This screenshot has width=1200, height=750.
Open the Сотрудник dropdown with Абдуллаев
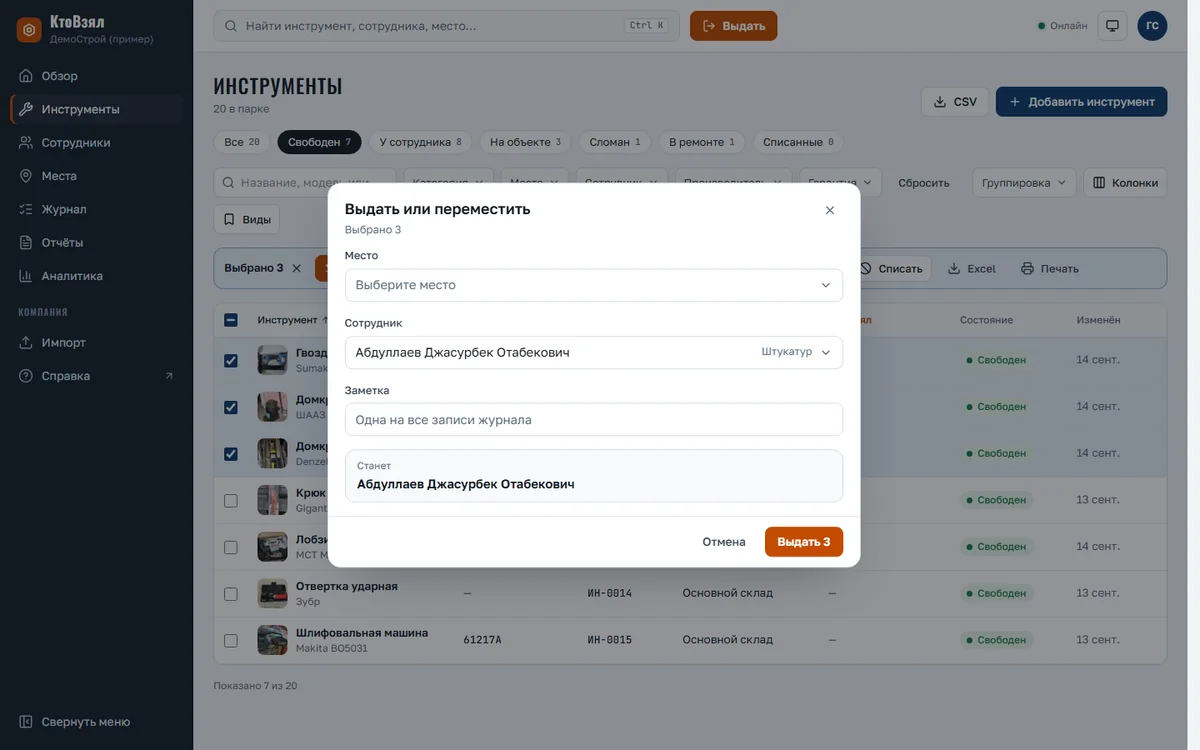[594, 352]
